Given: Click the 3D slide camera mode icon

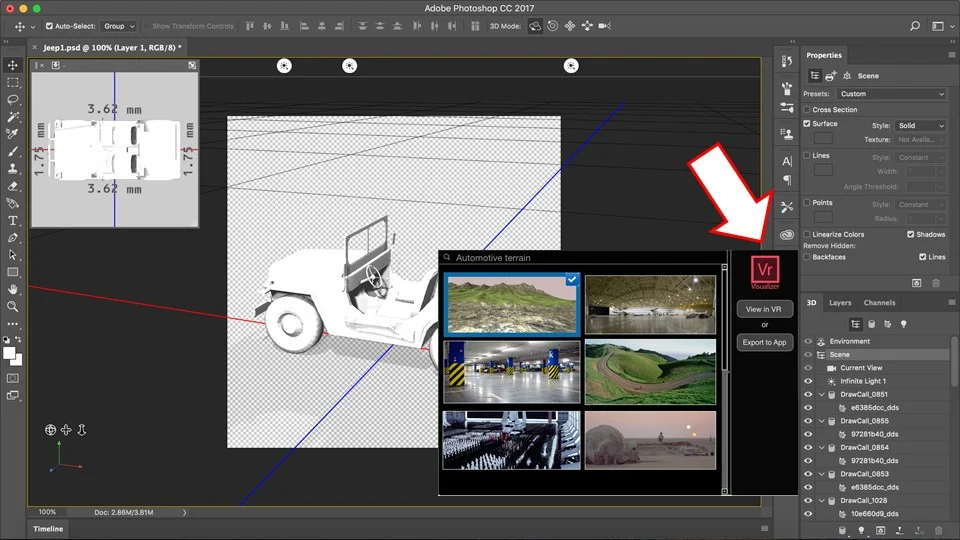Looking at the screenshot, I should click(587, 26).
